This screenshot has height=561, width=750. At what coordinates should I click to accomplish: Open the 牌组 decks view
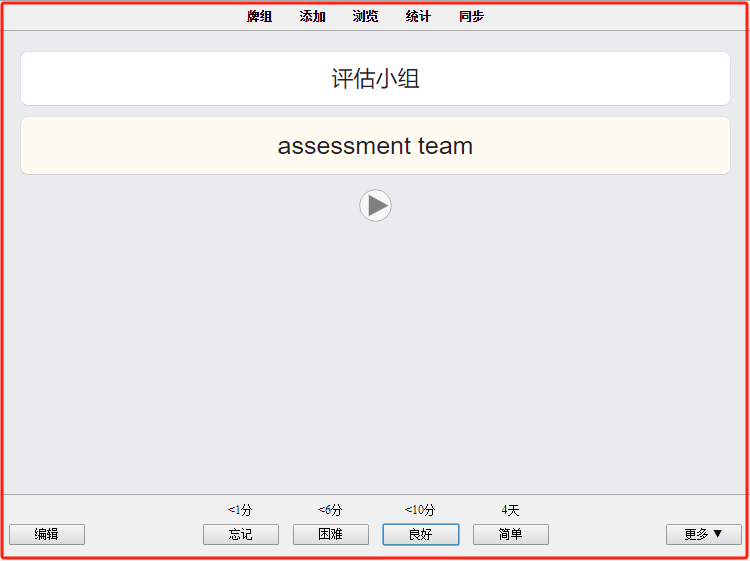coord(260,16)
